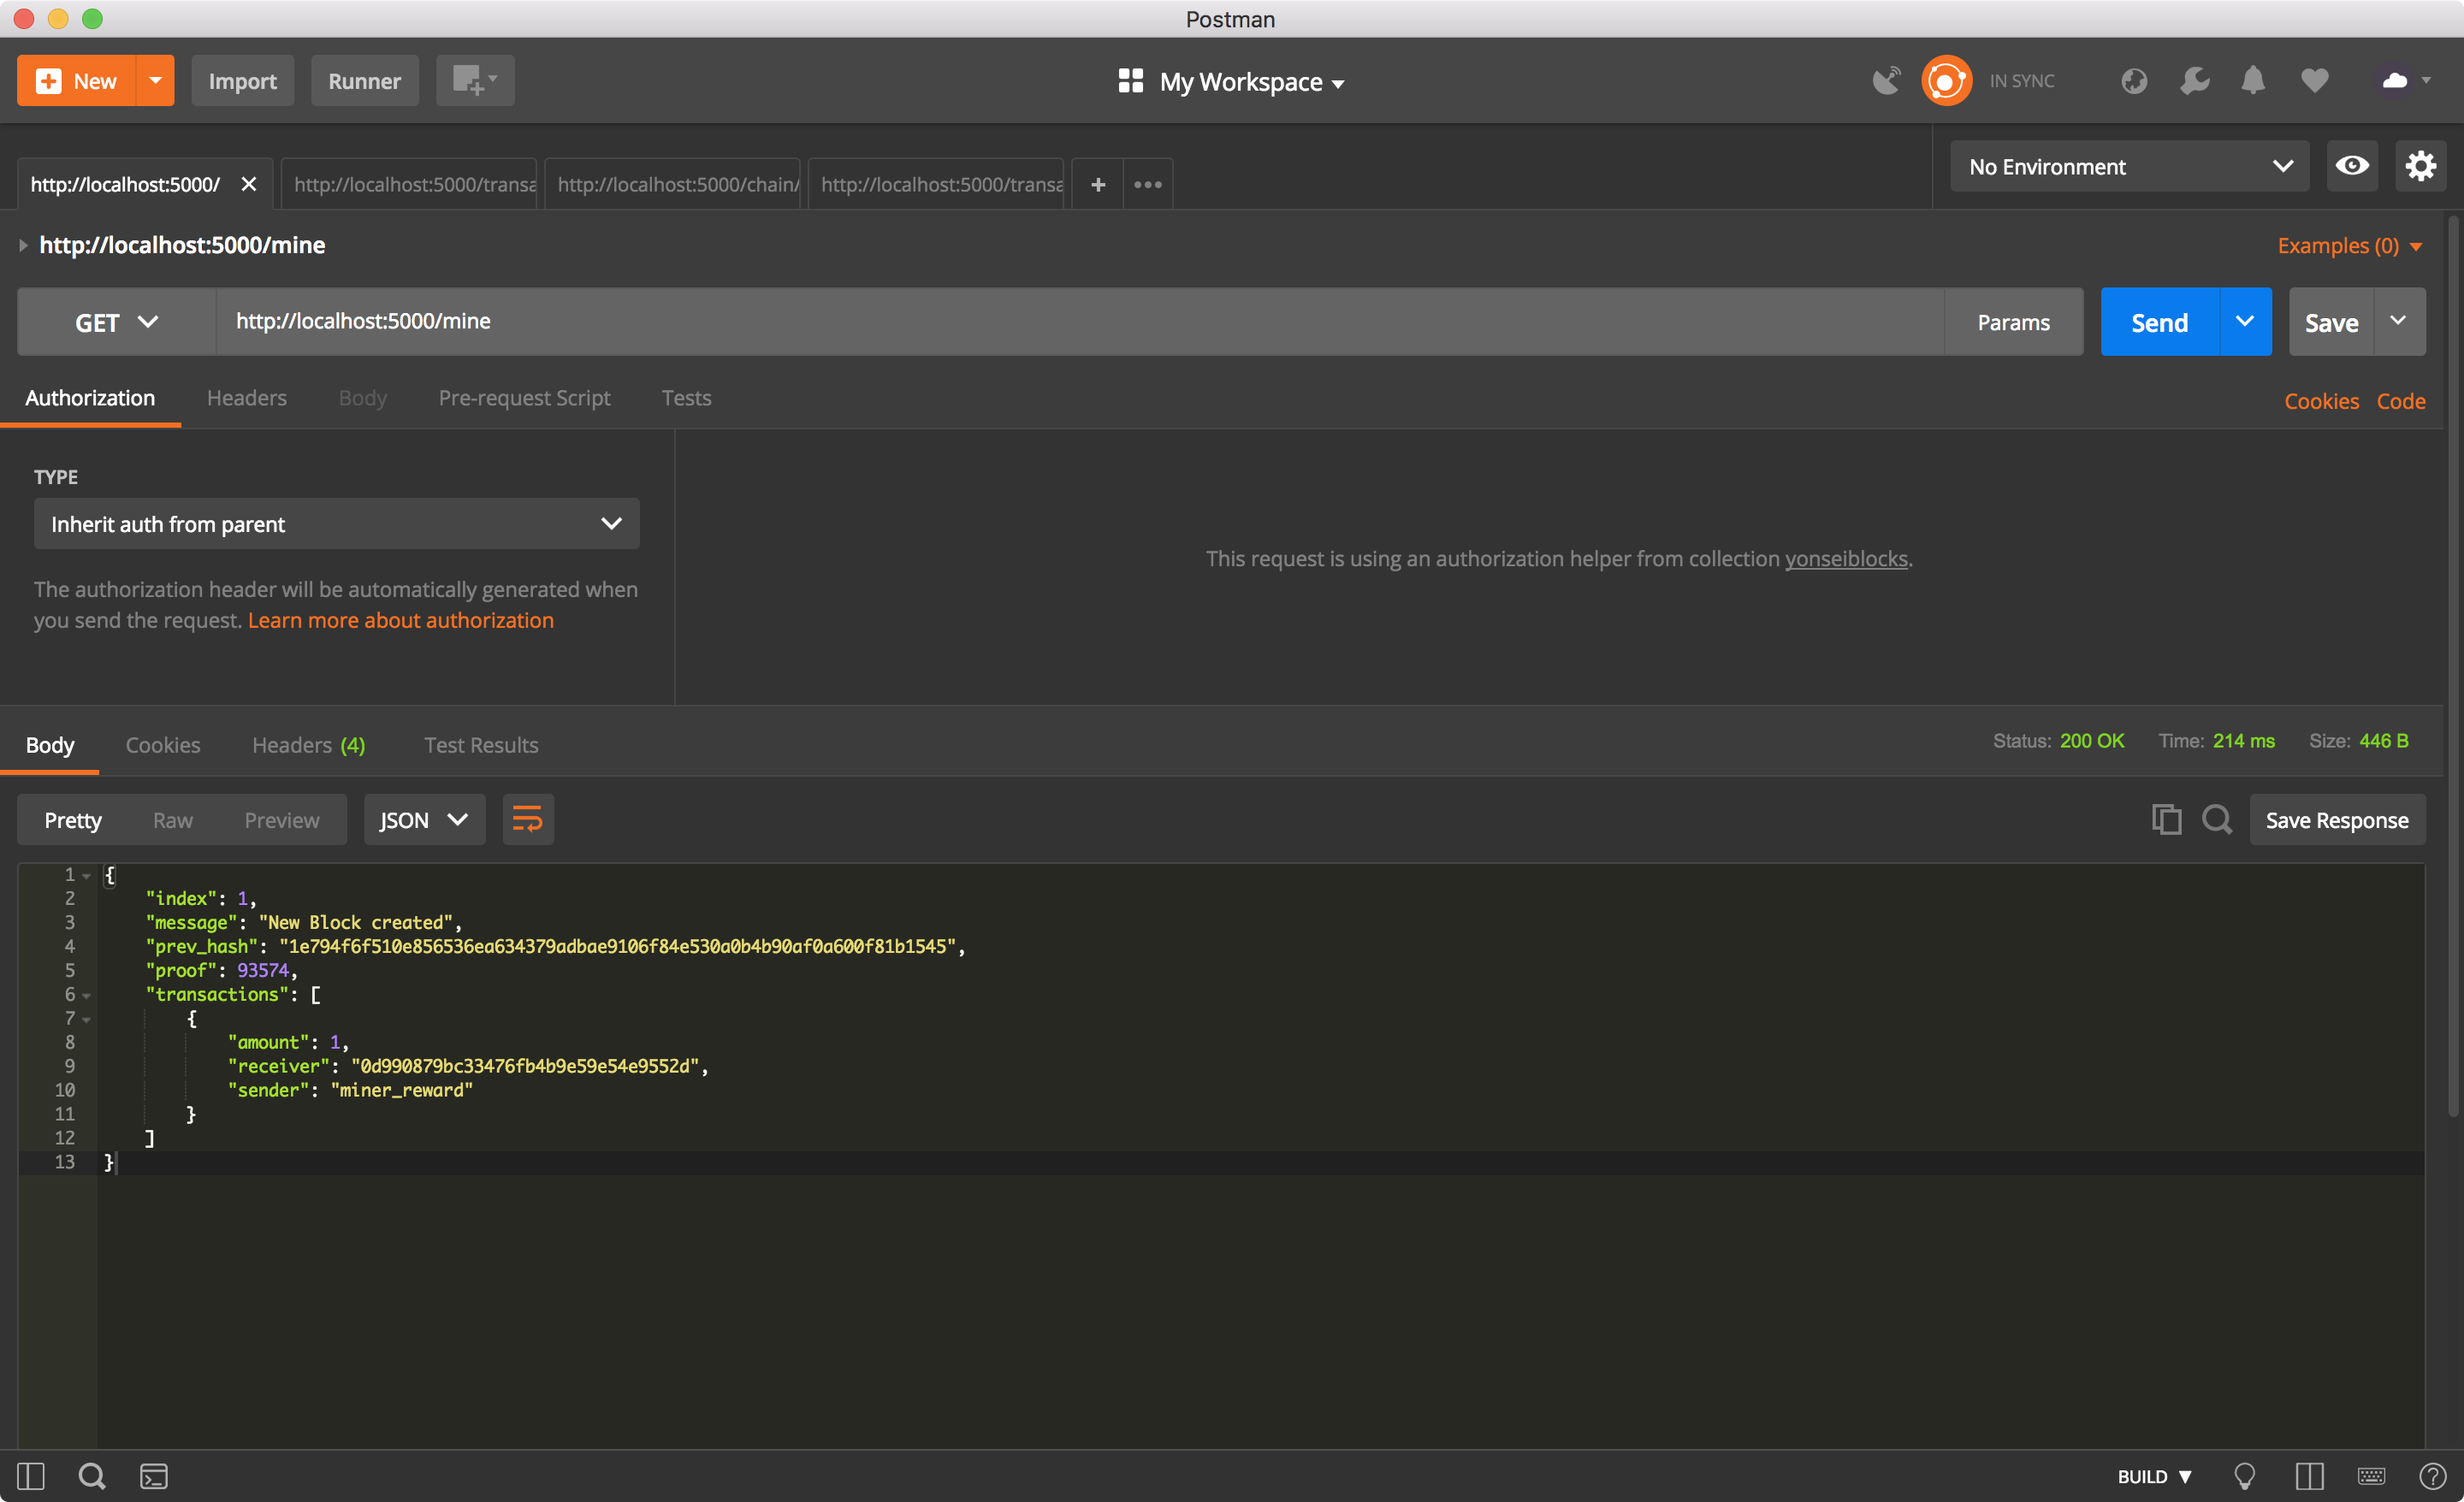Click the request URL field

coord(1080,322)
